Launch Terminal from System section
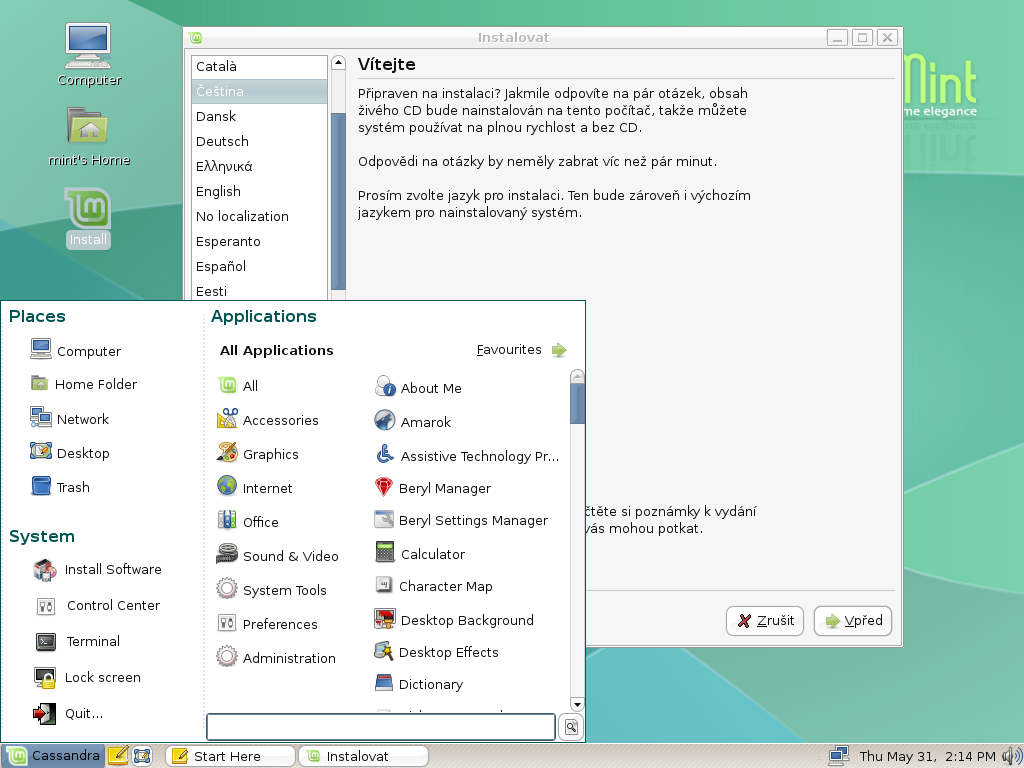 click(x=77, y=641)
